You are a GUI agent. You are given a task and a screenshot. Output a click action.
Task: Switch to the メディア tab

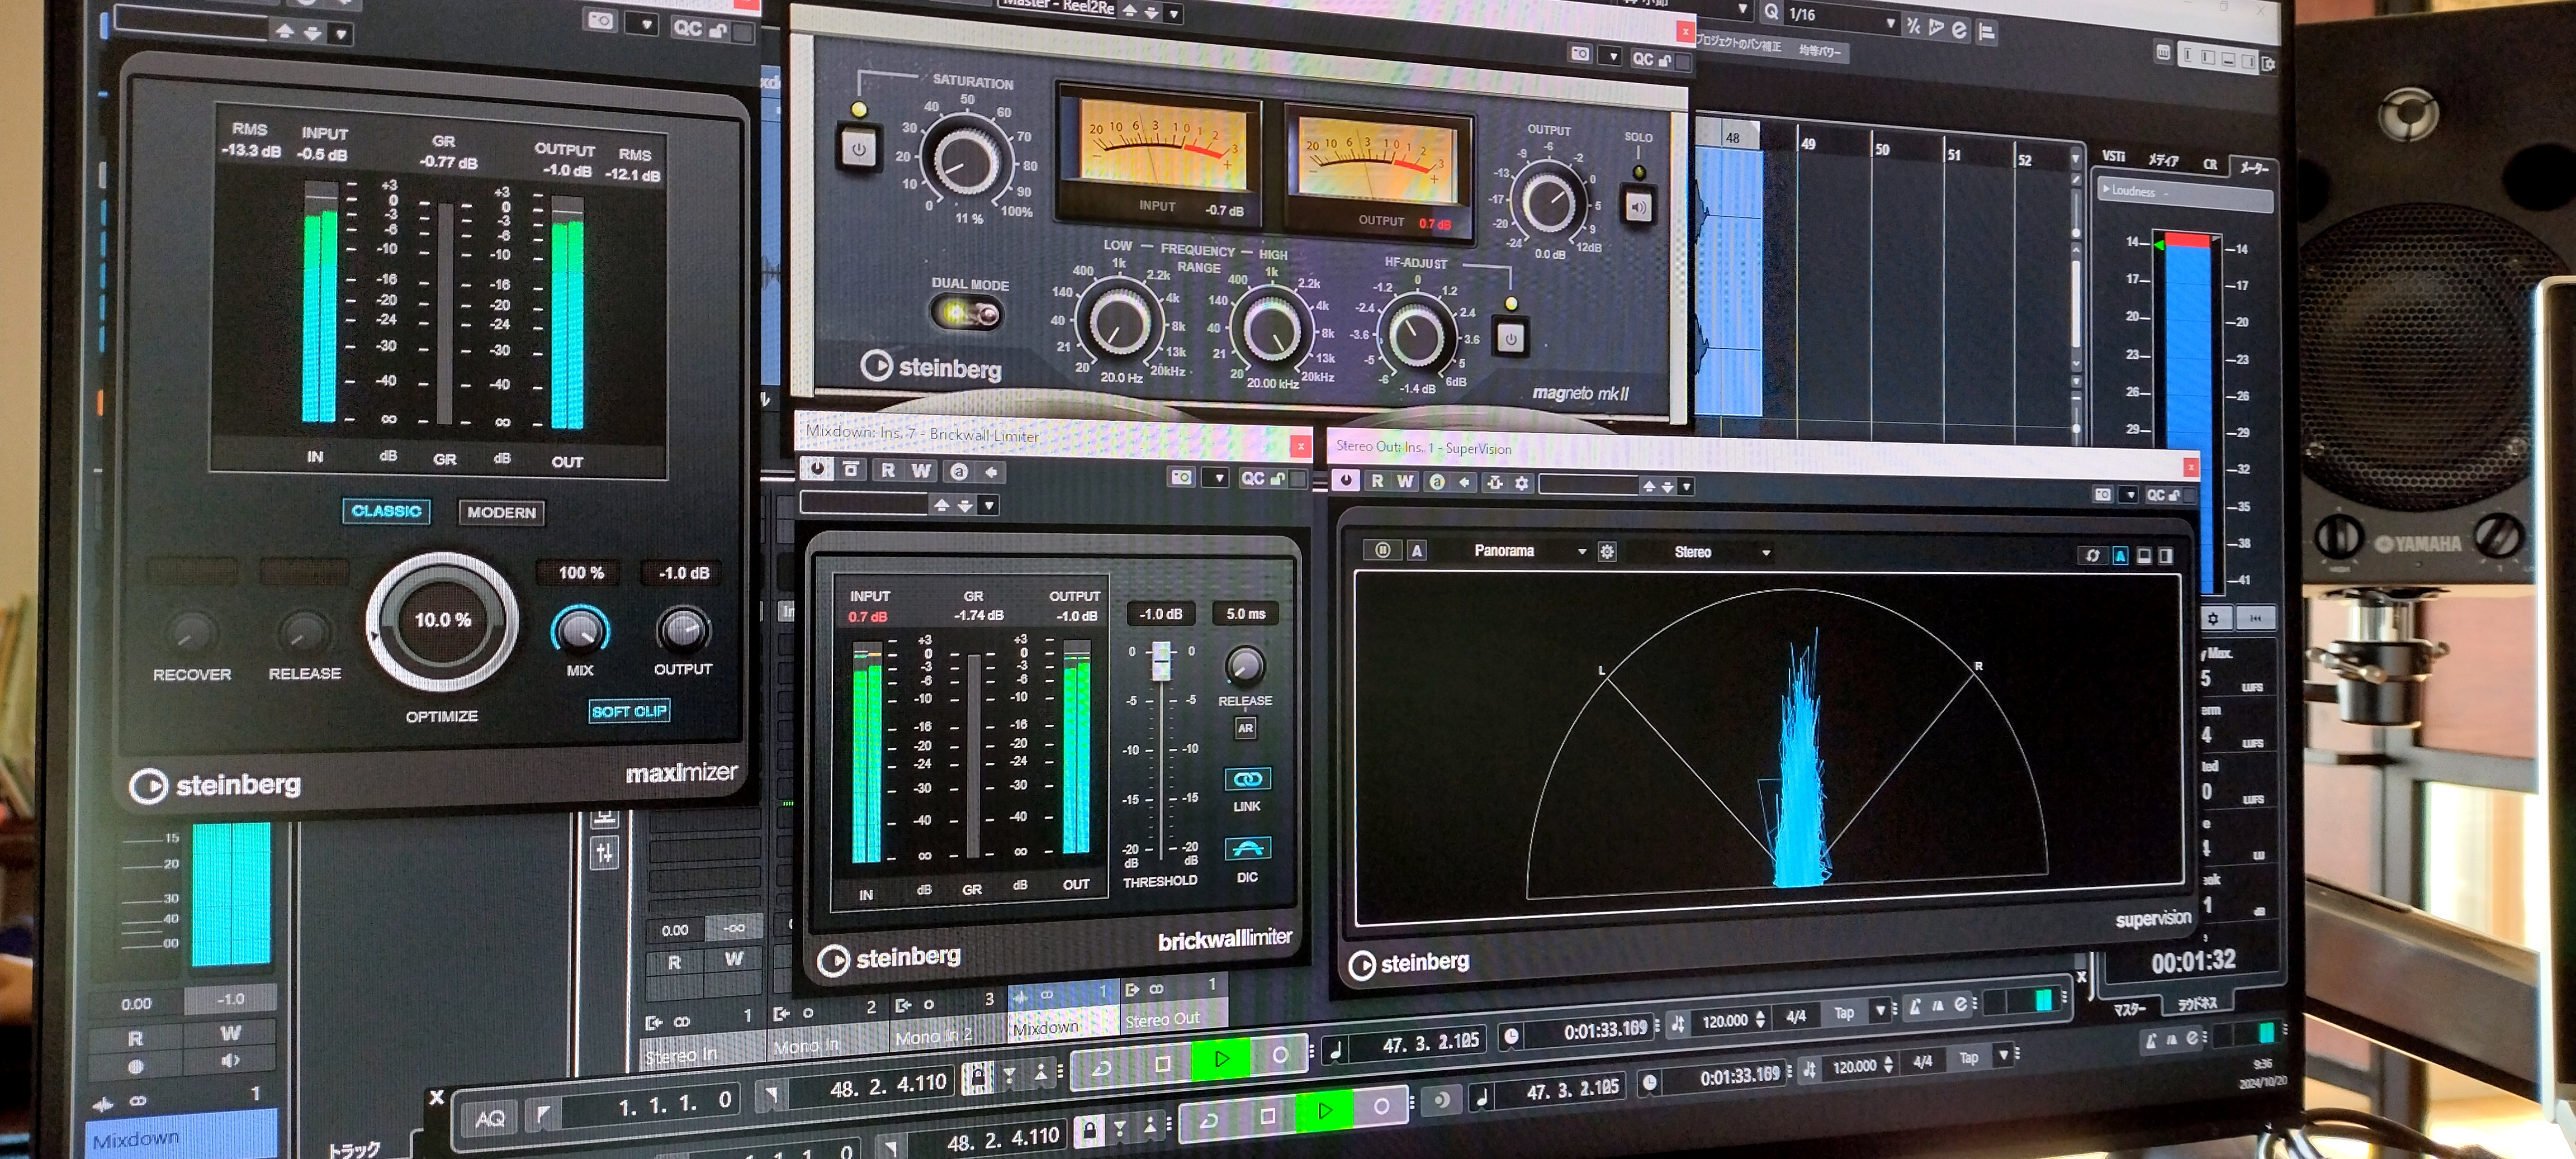[x=2164, y=159]
